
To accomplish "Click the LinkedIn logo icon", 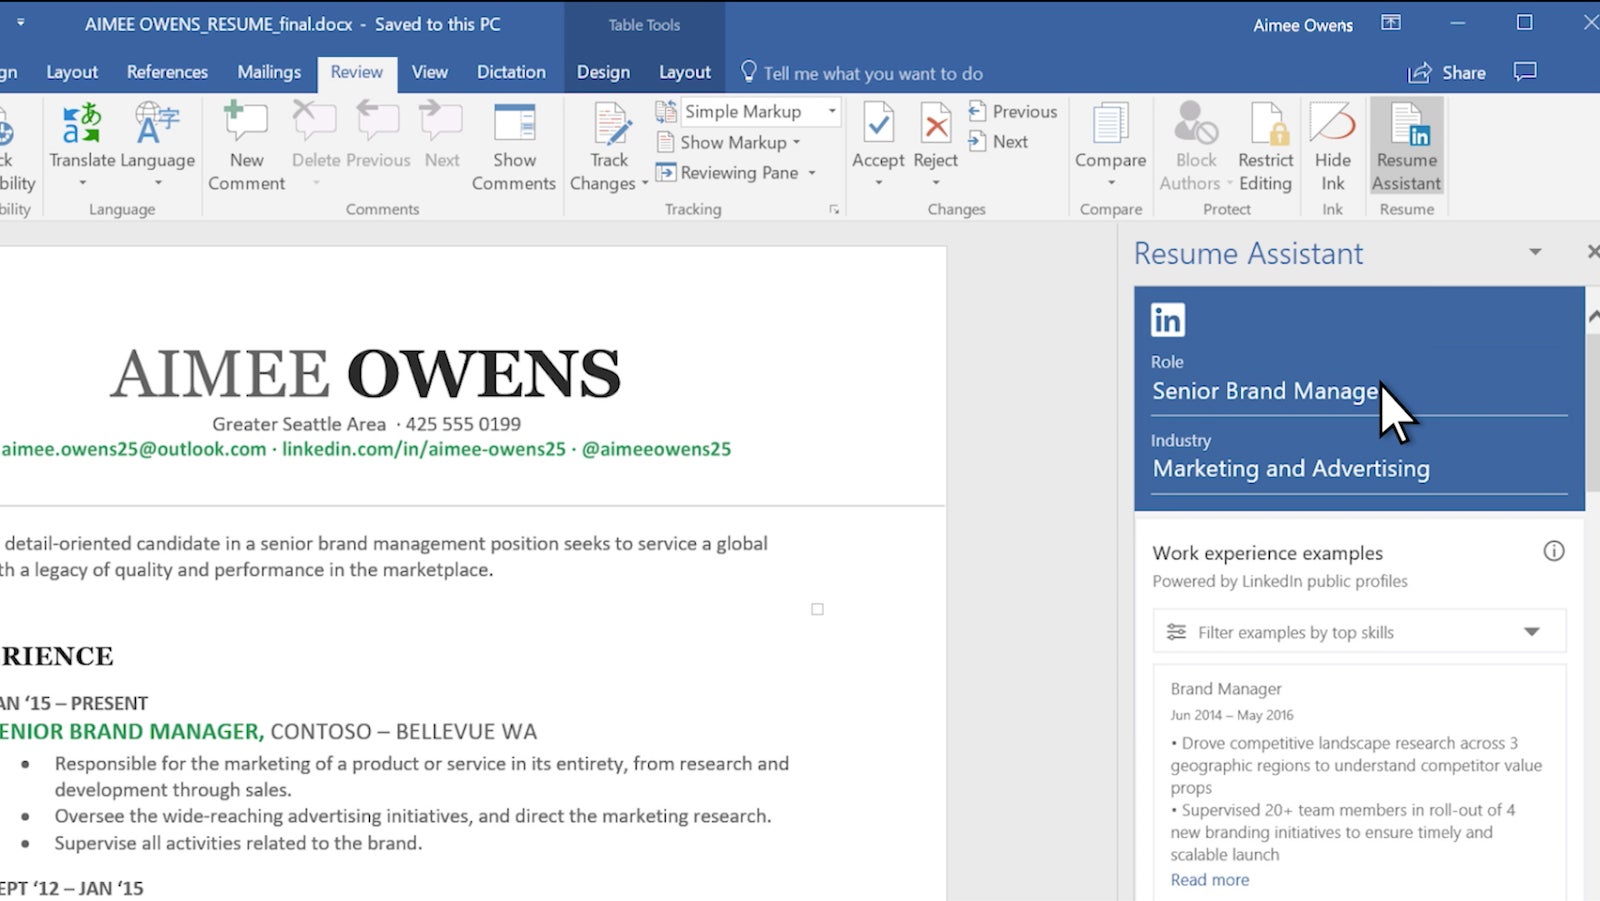I will tap(1167, 319).
